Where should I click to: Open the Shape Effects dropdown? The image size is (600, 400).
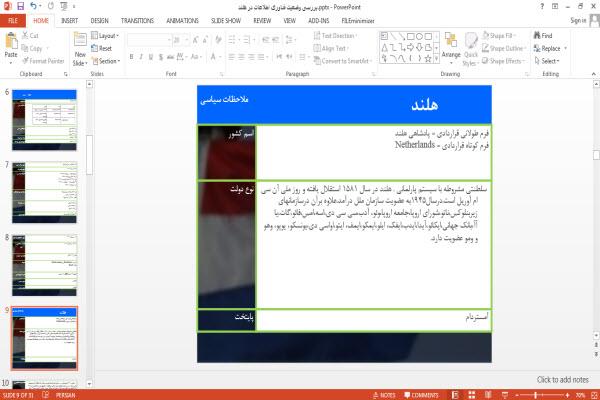(x=504, y=61)
